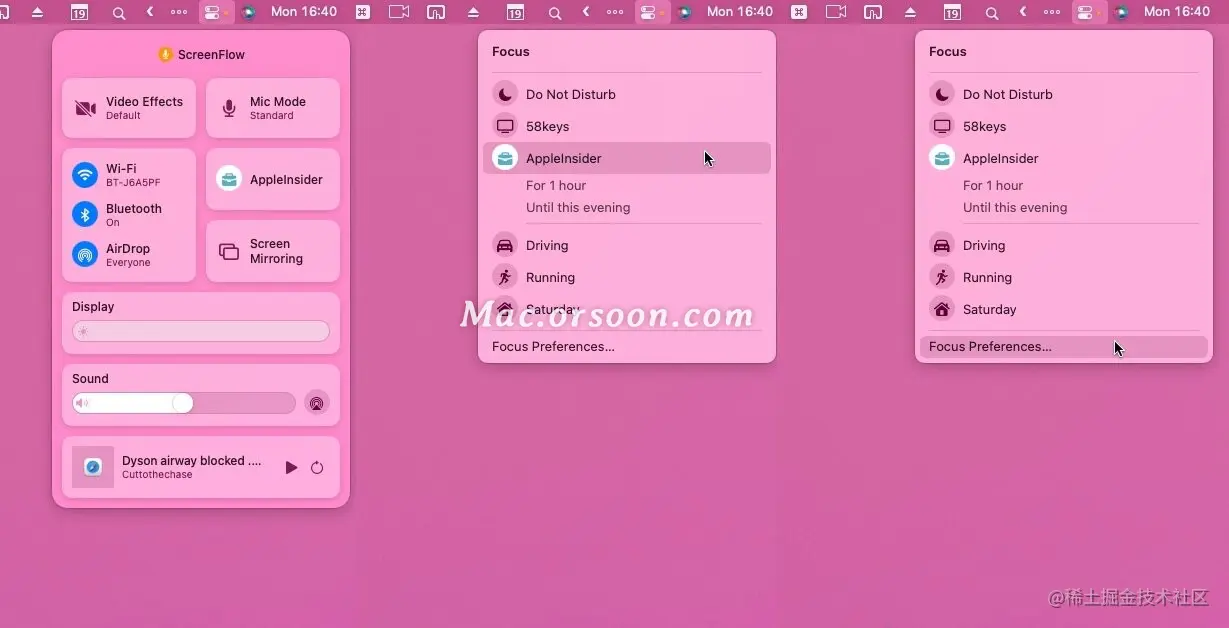Click the Safari thumbnail in the media tile
Screen dimensions: 1229x628
coord(93,467)
